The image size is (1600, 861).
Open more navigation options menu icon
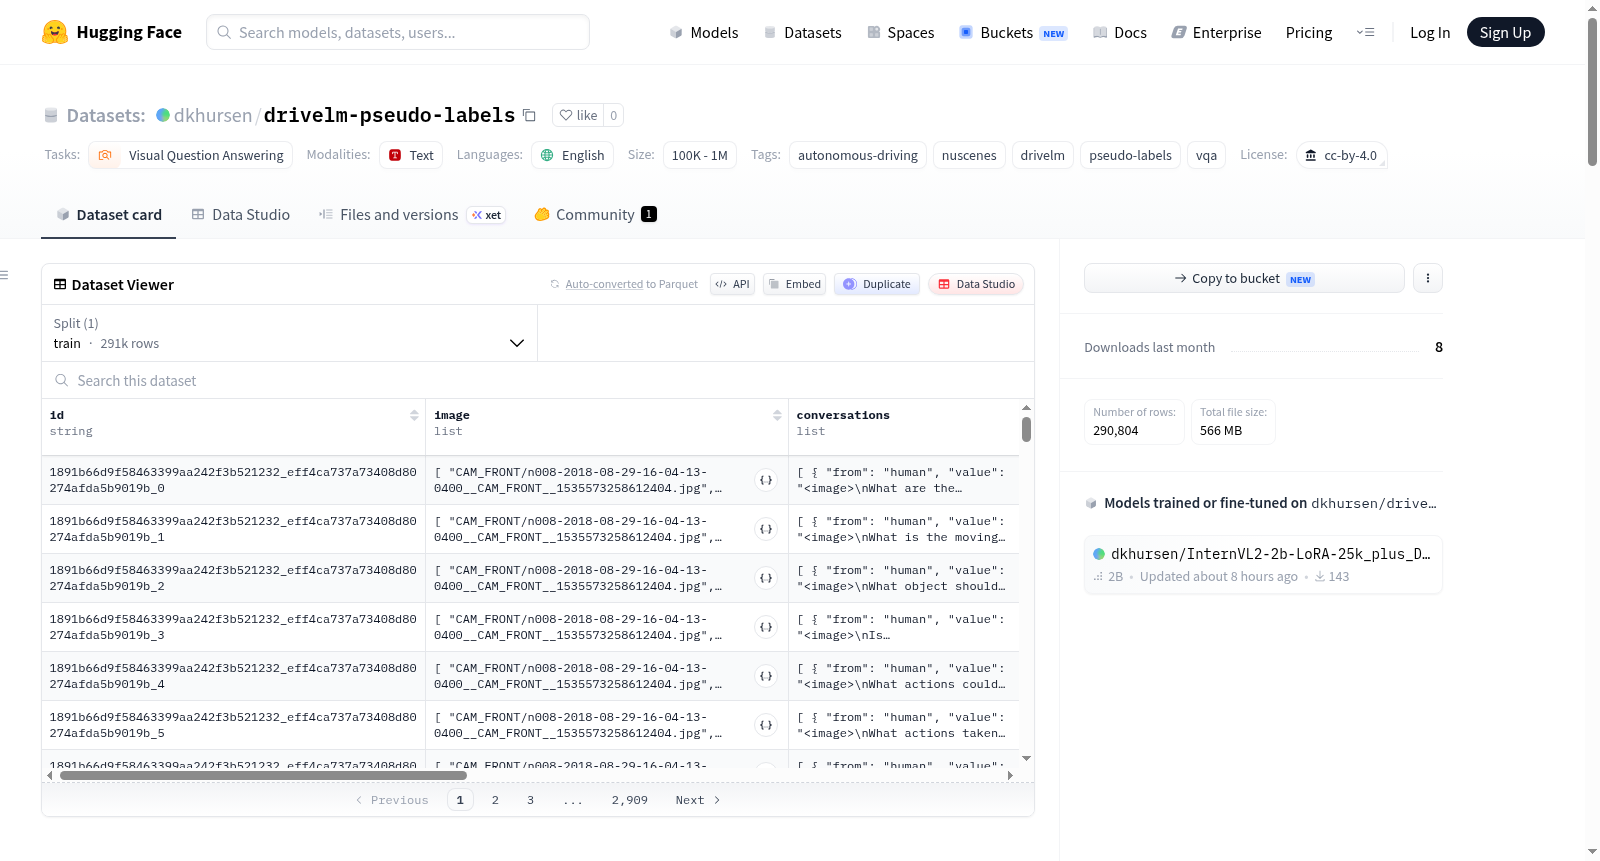(1365, 32)
